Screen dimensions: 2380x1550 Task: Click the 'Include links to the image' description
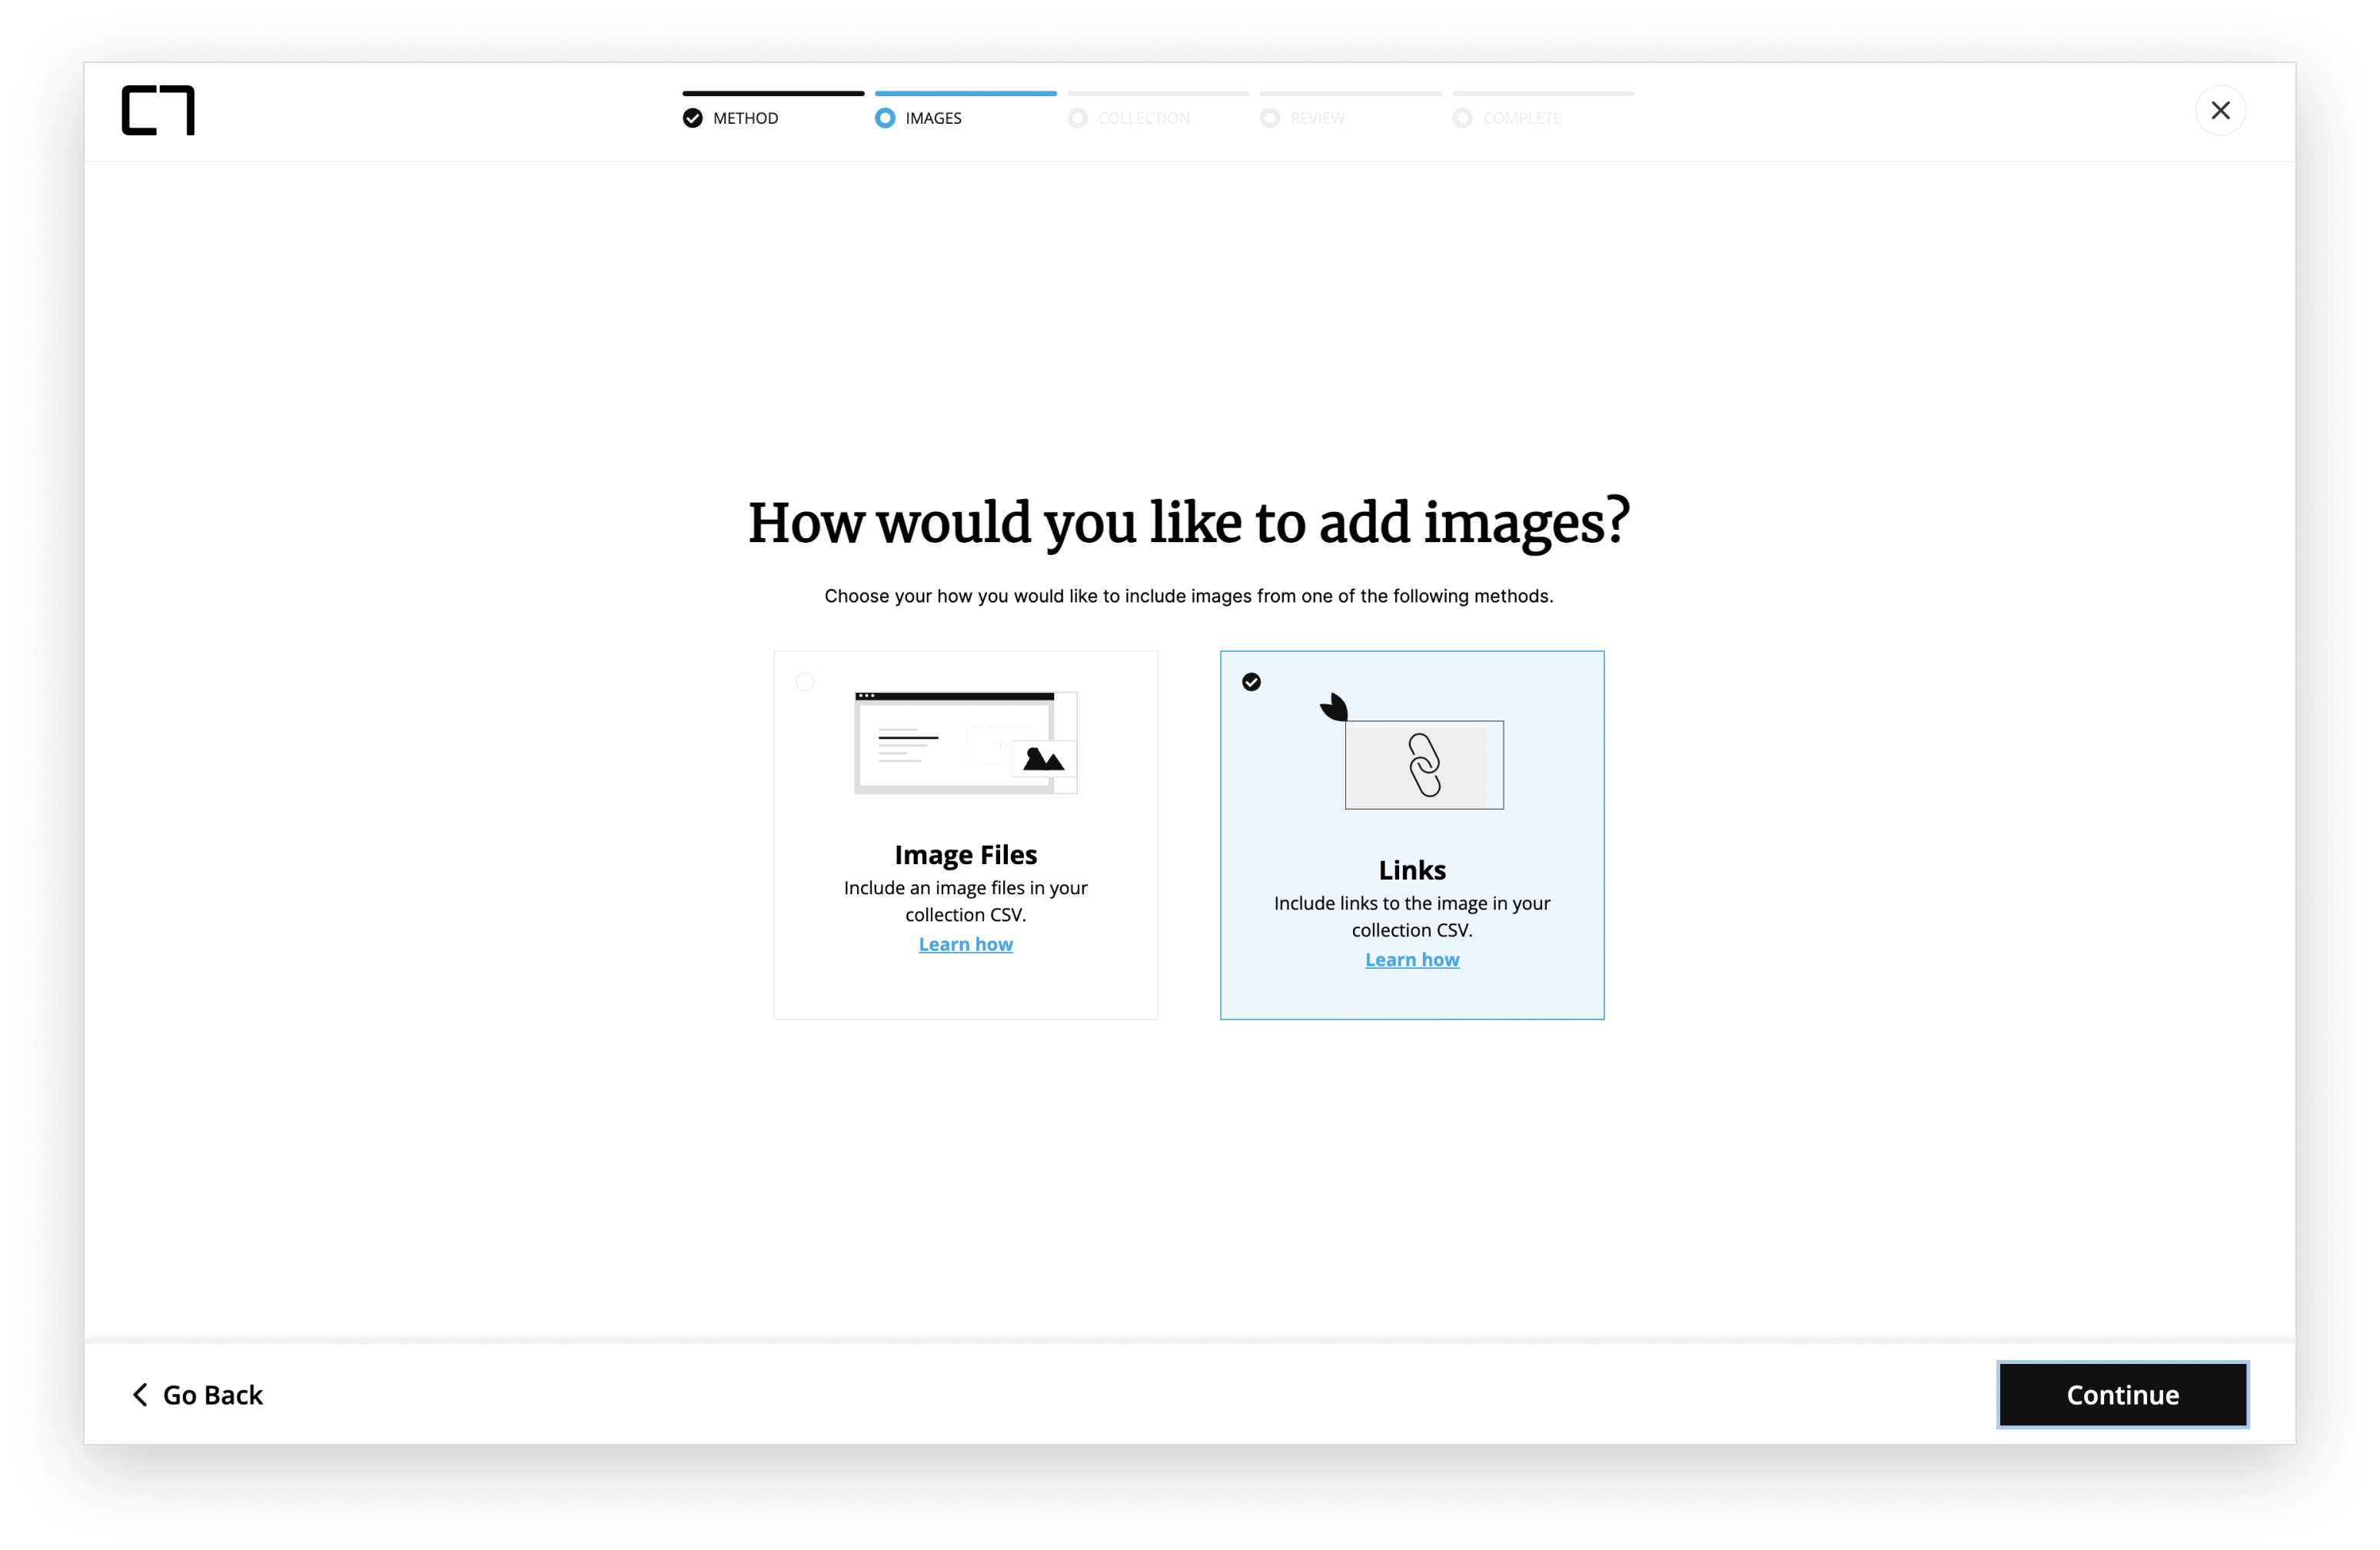pyautogui.click(x=1412, y=916)
